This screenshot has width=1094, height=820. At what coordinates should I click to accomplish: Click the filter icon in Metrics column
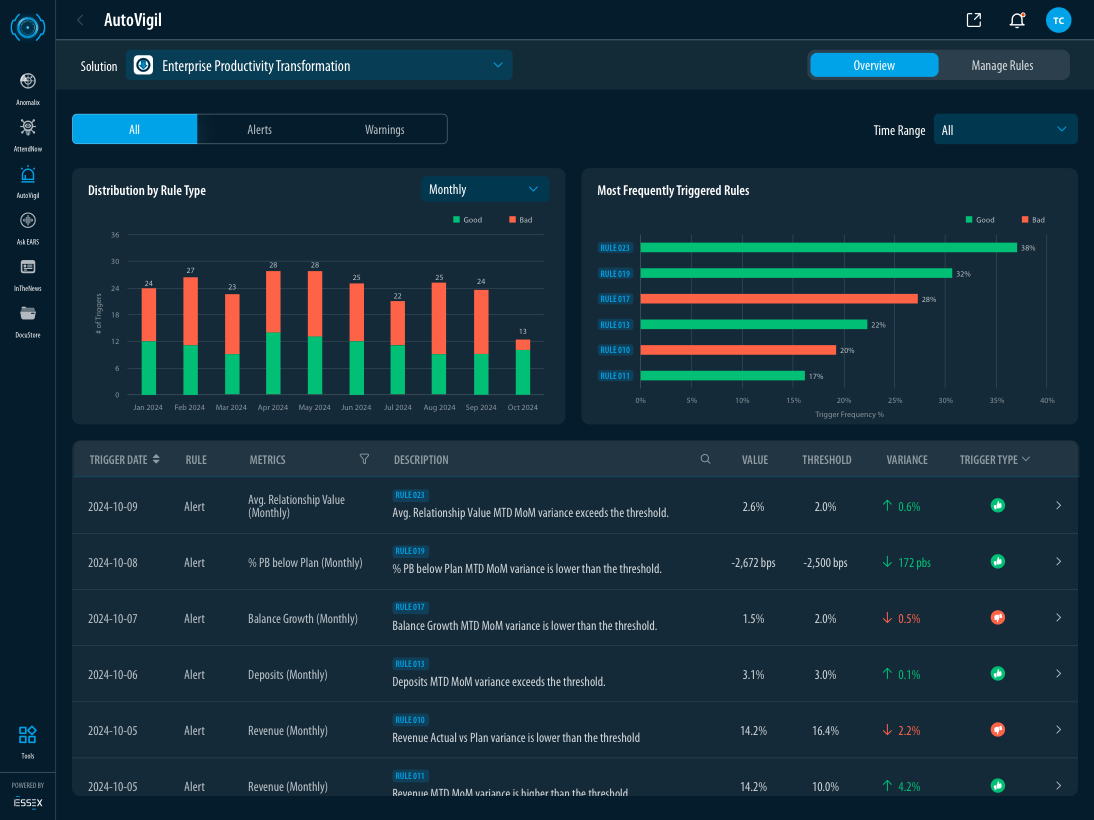pos(364,459)
